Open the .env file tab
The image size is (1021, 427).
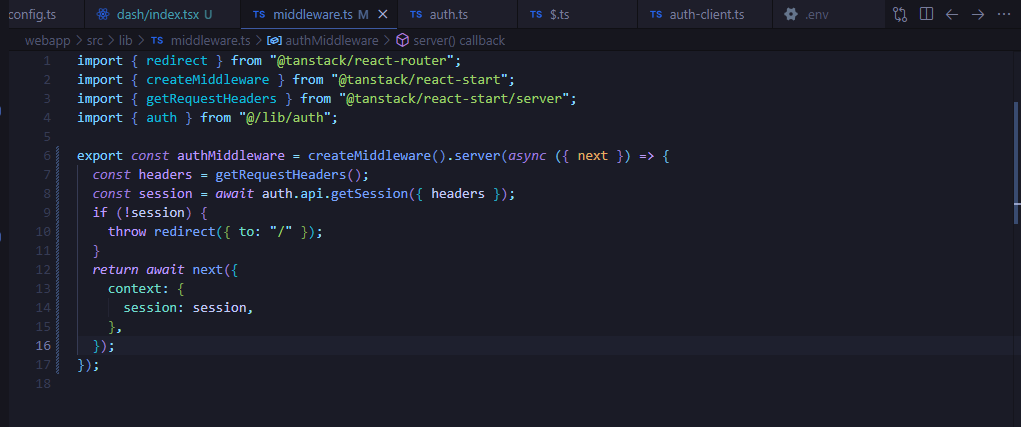[828, 14]
